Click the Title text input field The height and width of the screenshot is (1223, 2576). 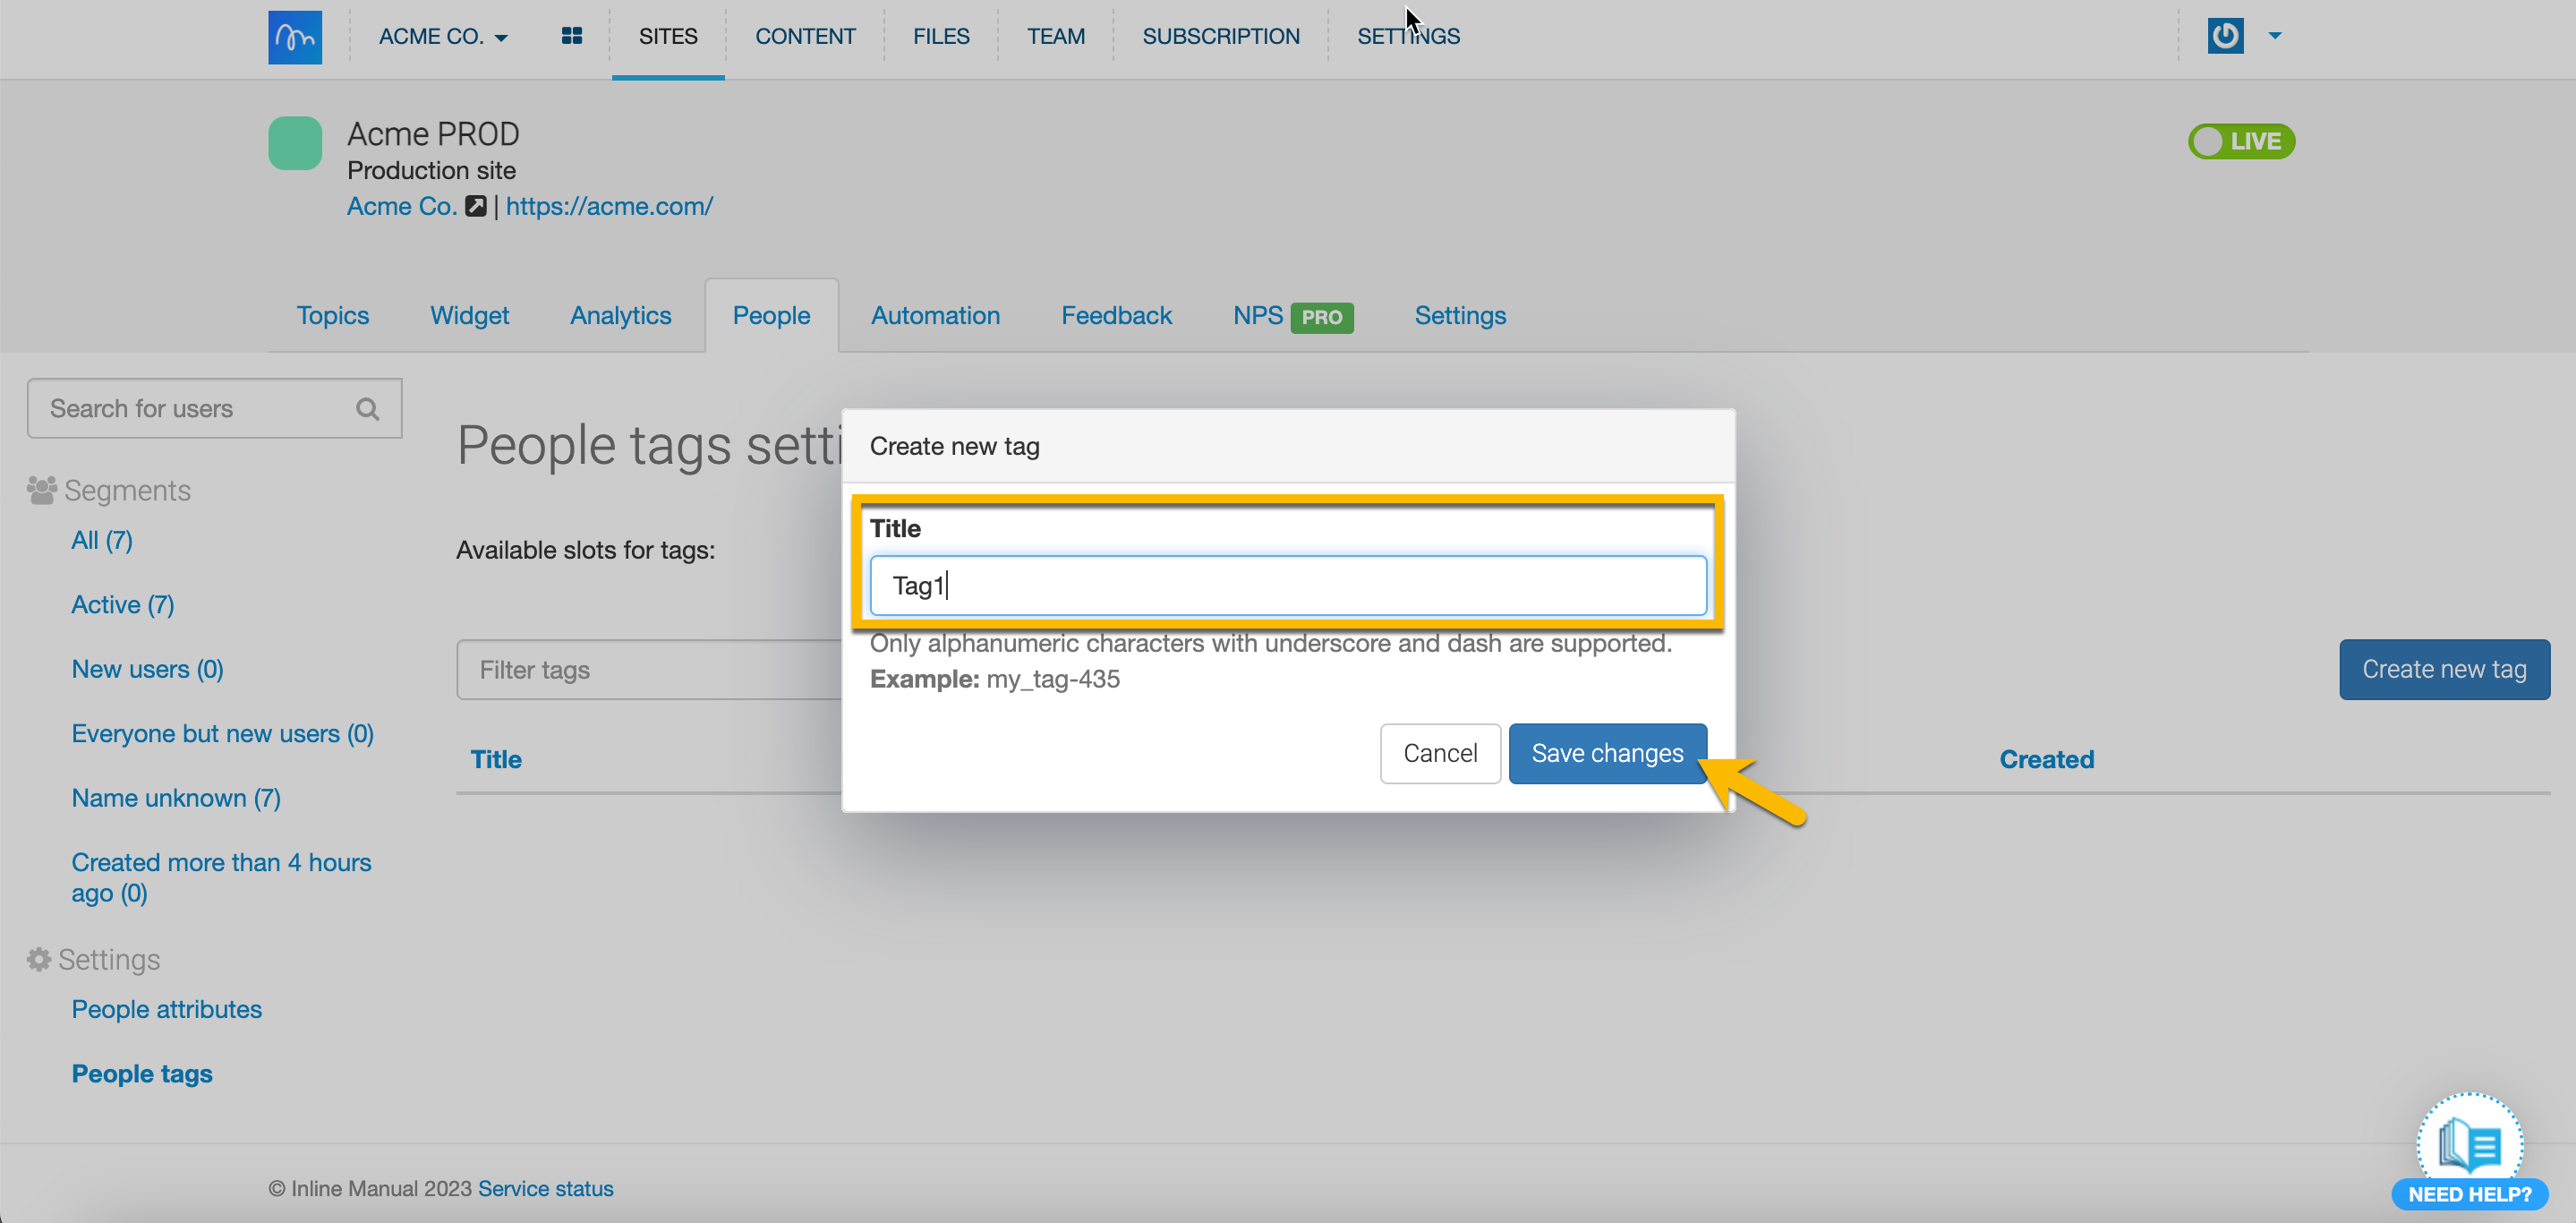[1287, 585]
